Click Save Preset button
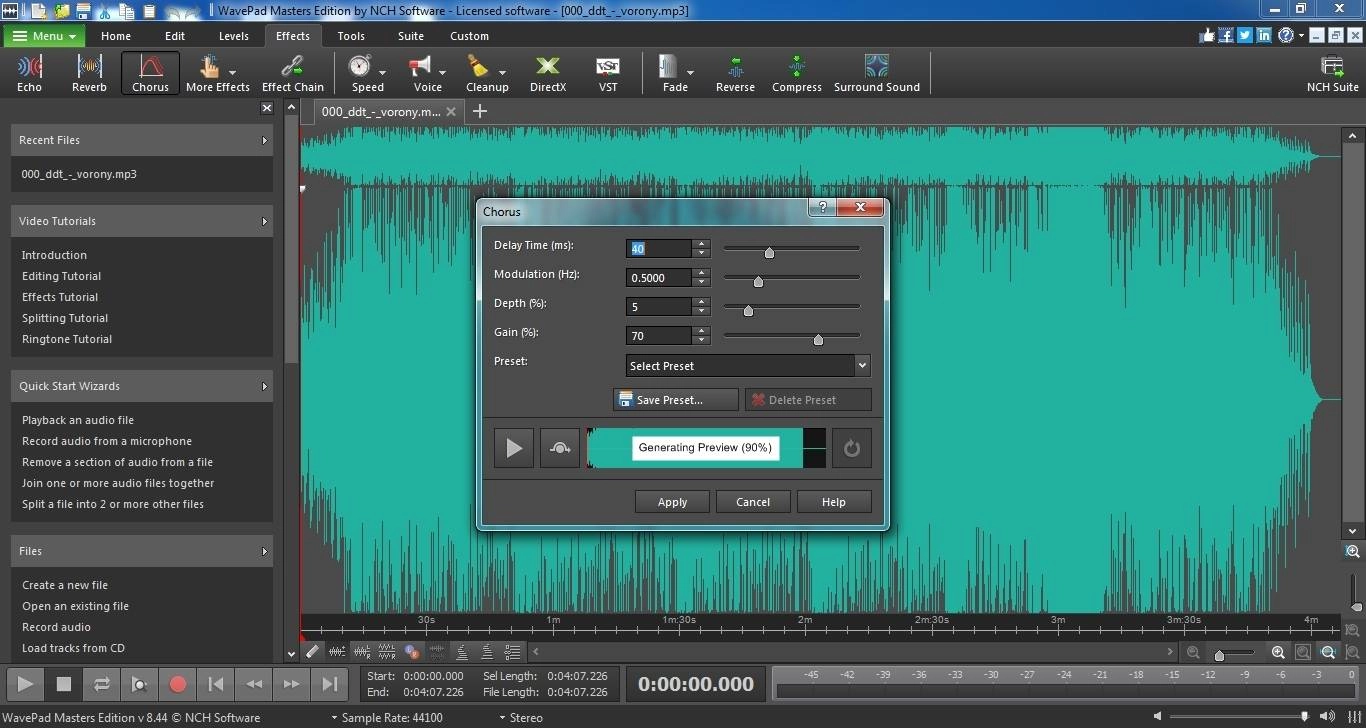The height and width of the screenshot is (728, 1366). click(x=675, y=400)
